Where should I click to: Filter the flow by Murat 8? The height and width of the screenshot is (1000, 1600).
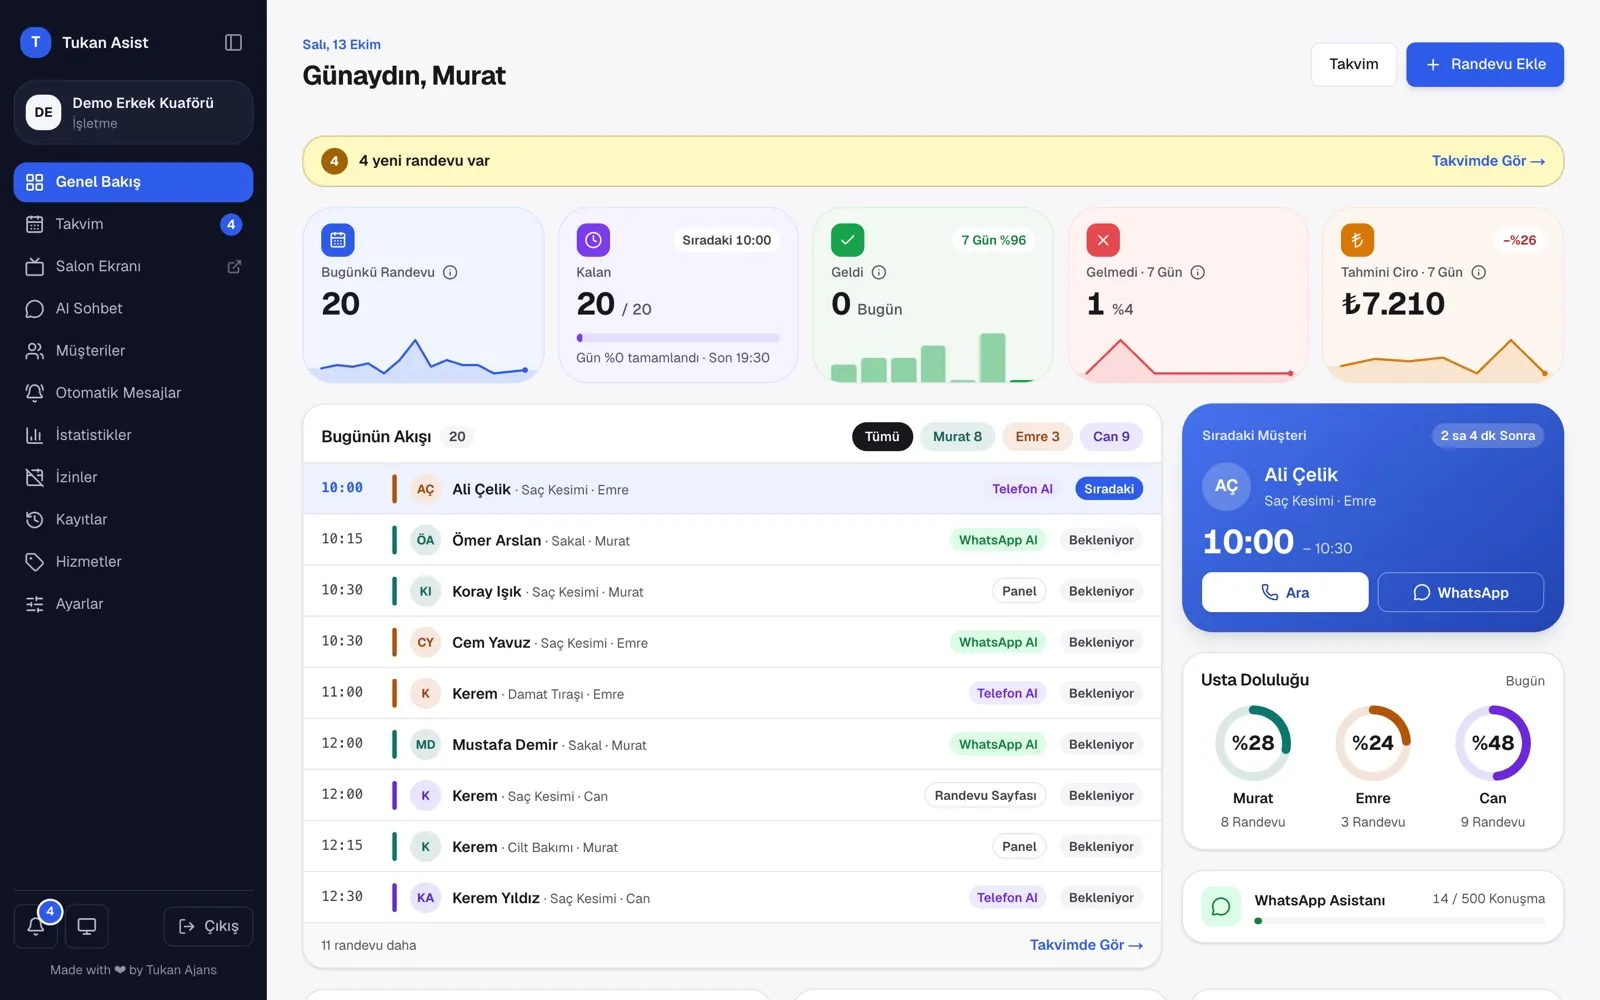pyautogui.click(x=957, y=436)
